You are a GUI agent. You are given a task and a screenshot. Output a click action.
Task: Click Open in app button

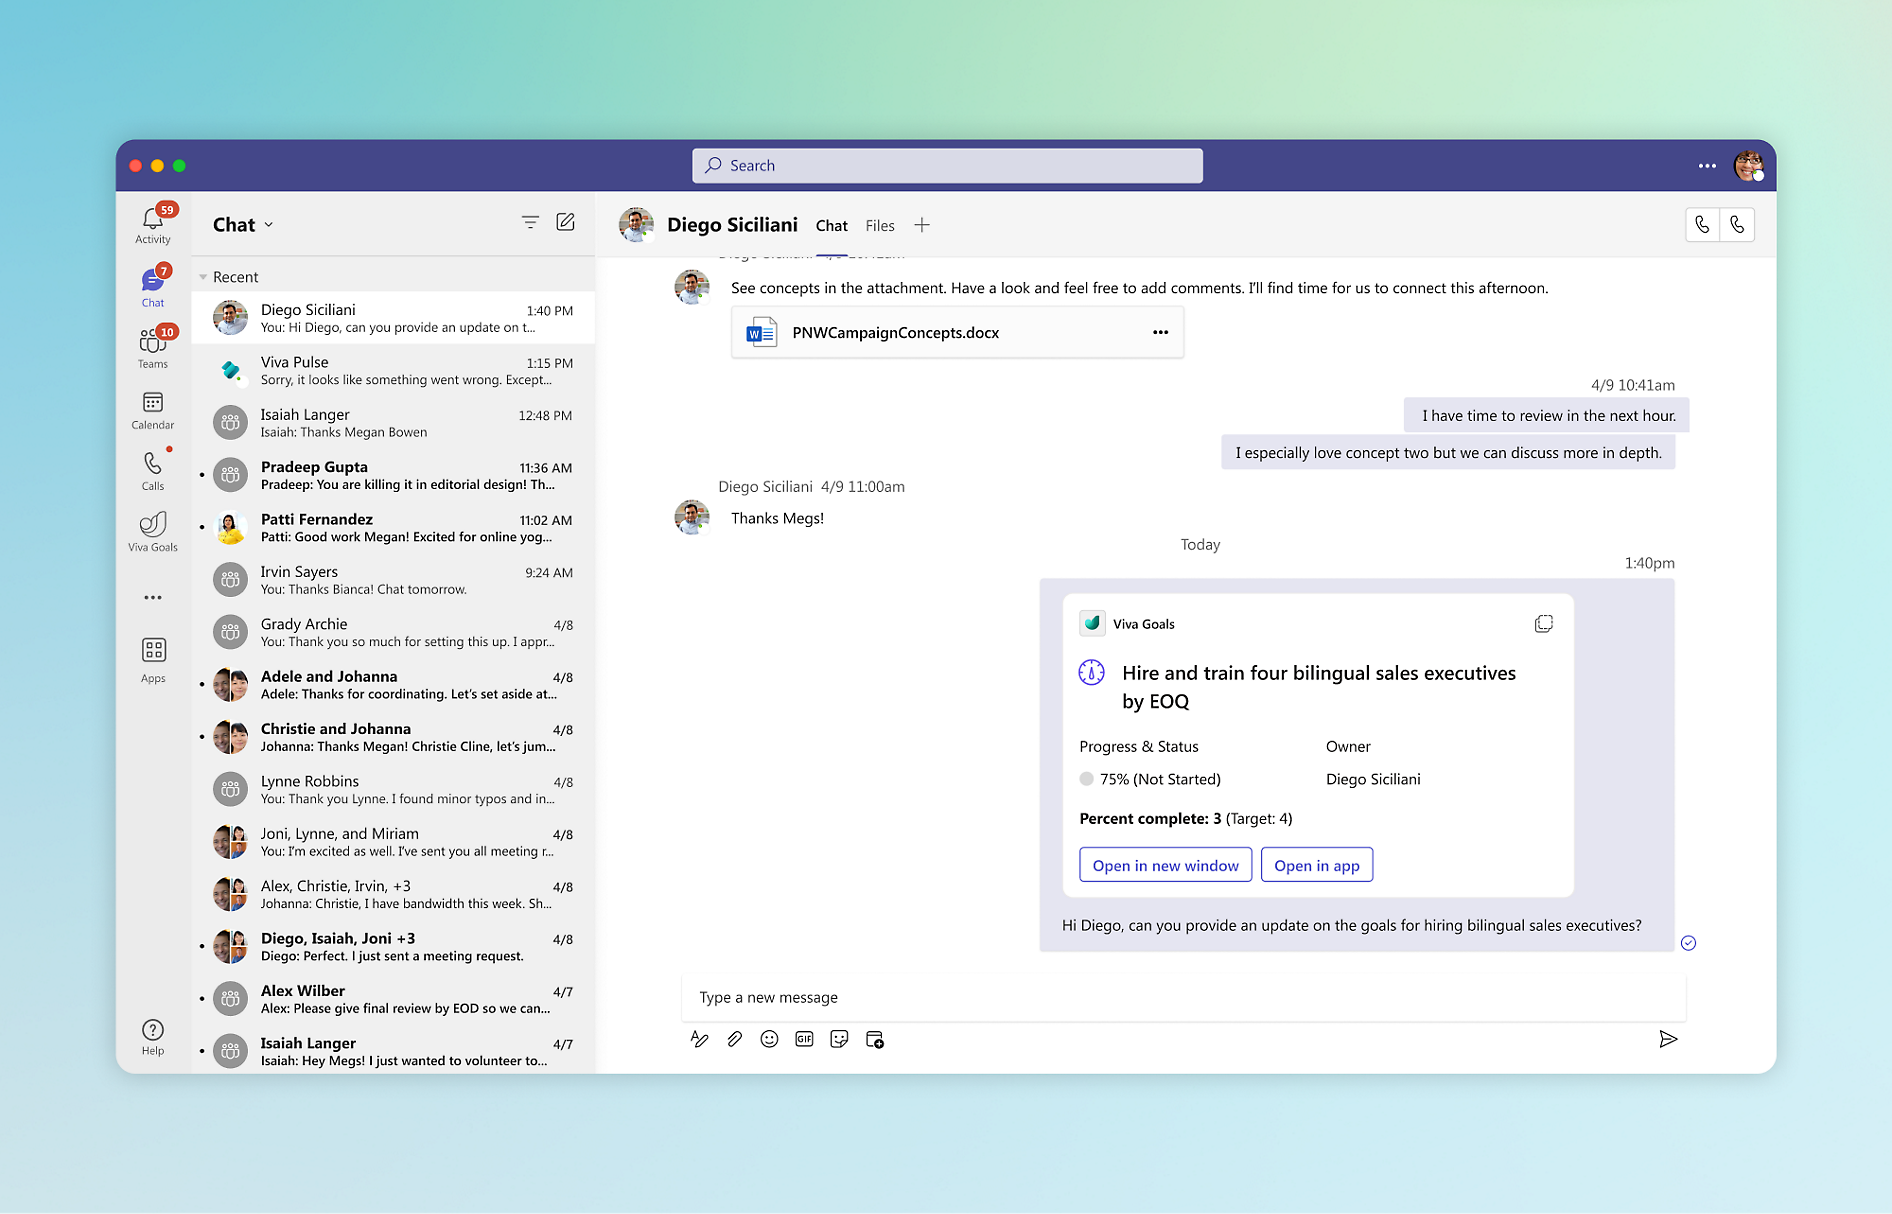tap(1316, 865)
